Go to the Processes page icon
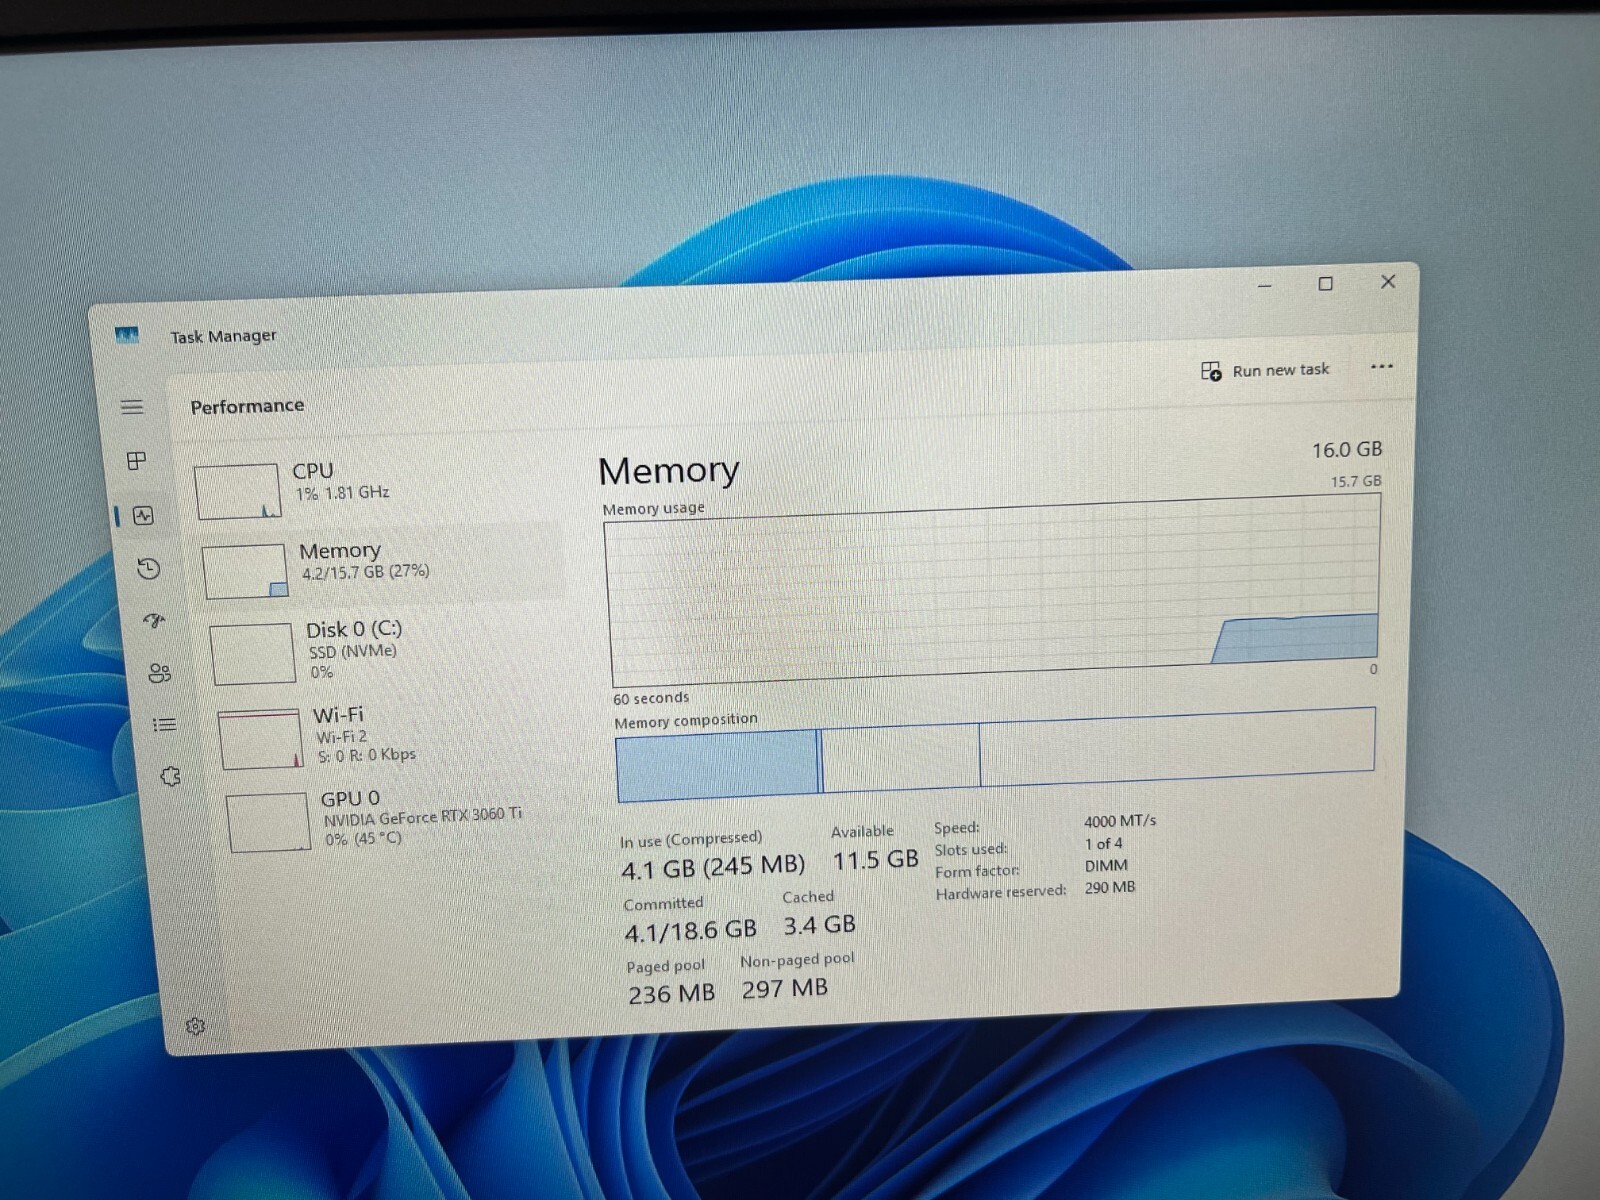This screenshot has width=1600, height=1200. point(137,460)
